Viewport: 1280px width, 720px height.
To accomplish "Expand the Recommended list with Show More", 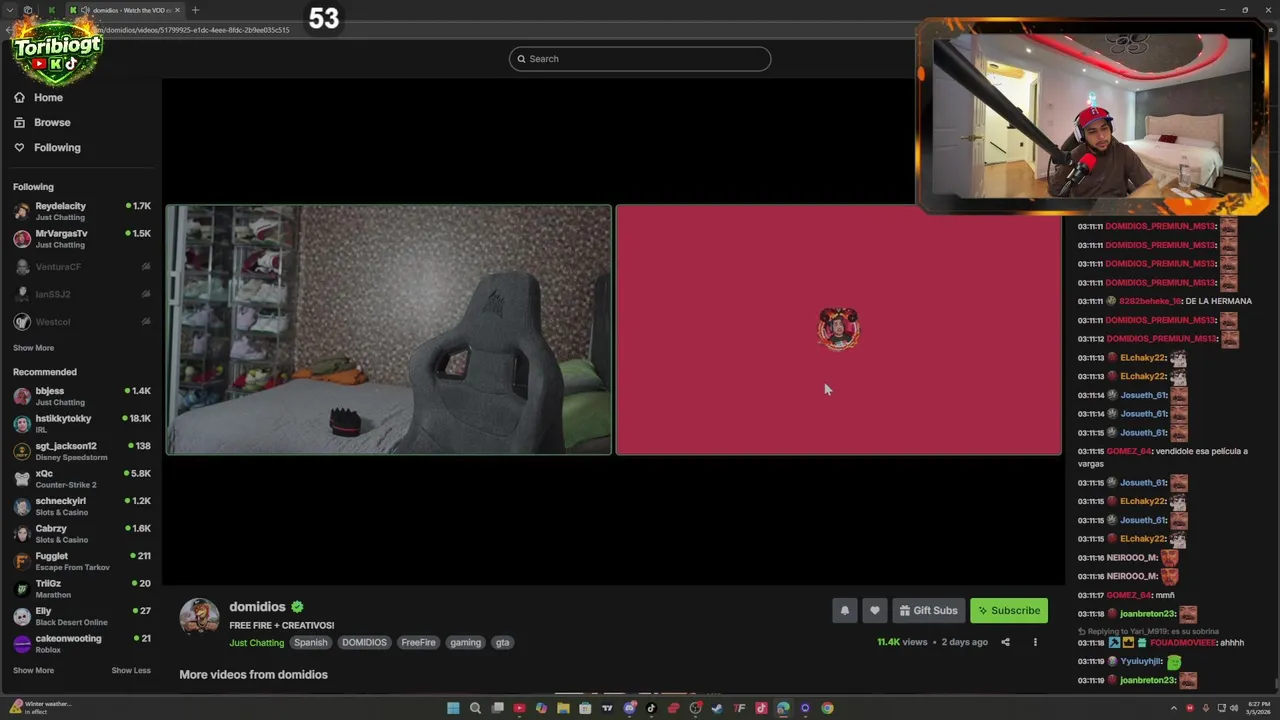I will (x=33, y=670).
